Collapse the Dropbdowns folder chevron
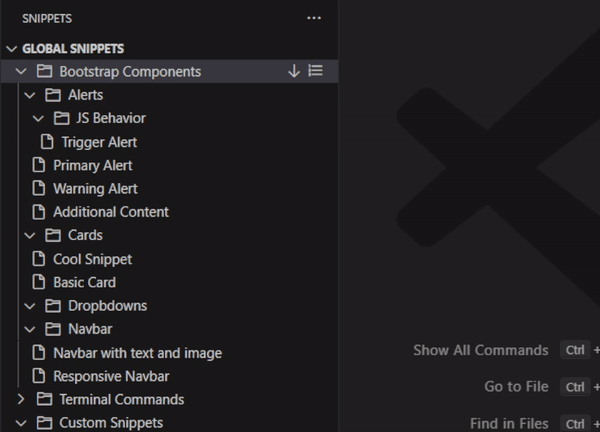This screenshot has width=600, height=432. [29, 306]
